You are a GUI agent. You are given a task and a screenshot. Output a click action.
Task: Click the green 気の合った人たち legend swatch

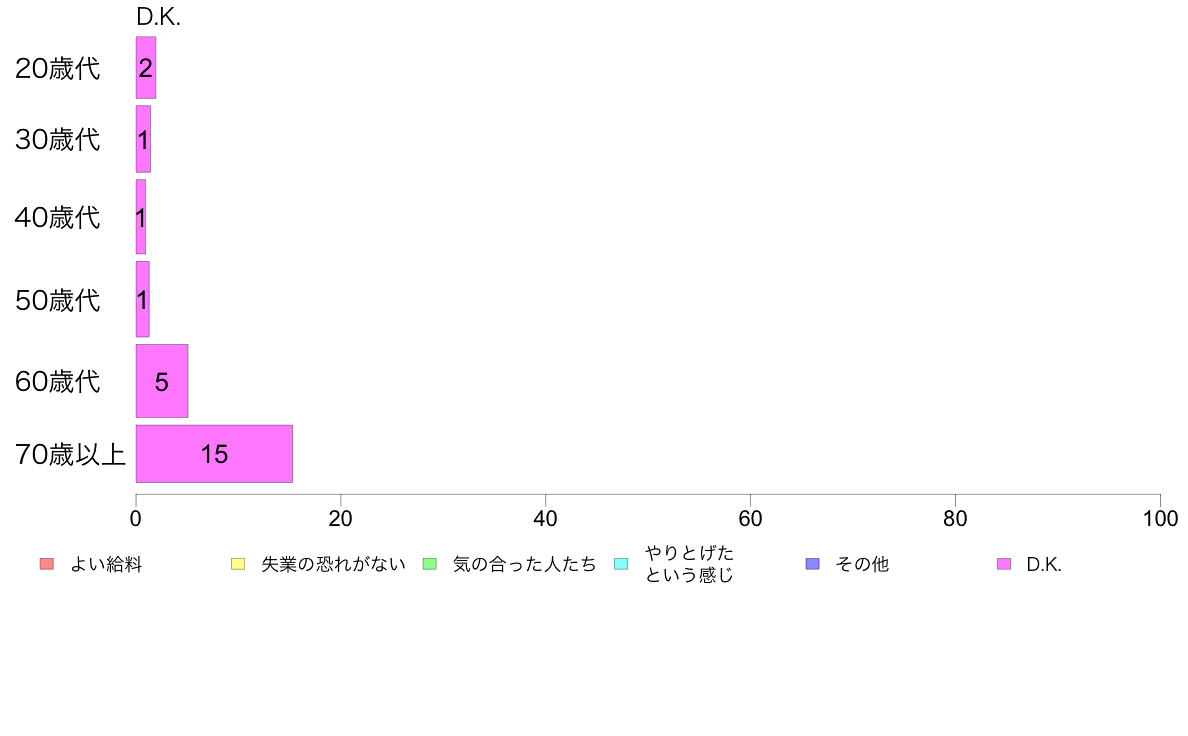(430, 564)
